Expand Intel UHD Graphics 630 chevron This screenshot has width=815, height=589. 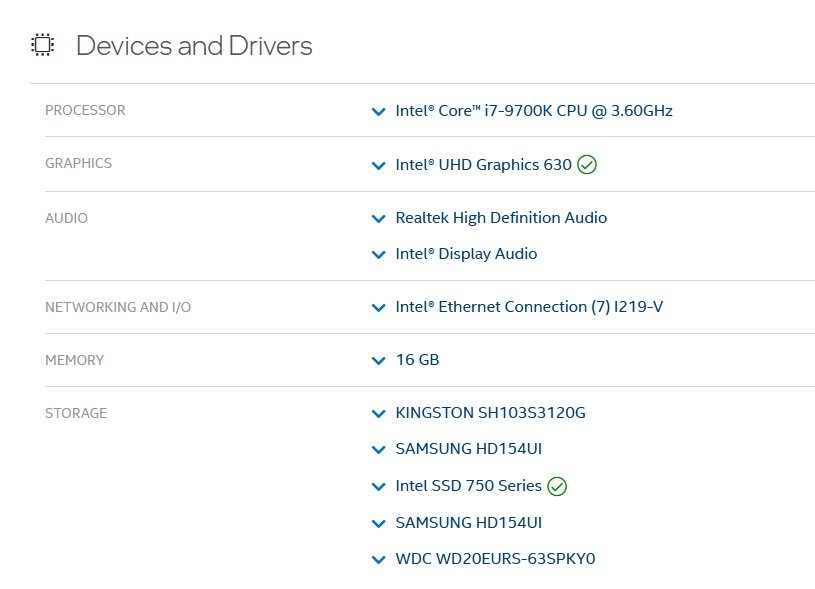[x=379, y=166]
